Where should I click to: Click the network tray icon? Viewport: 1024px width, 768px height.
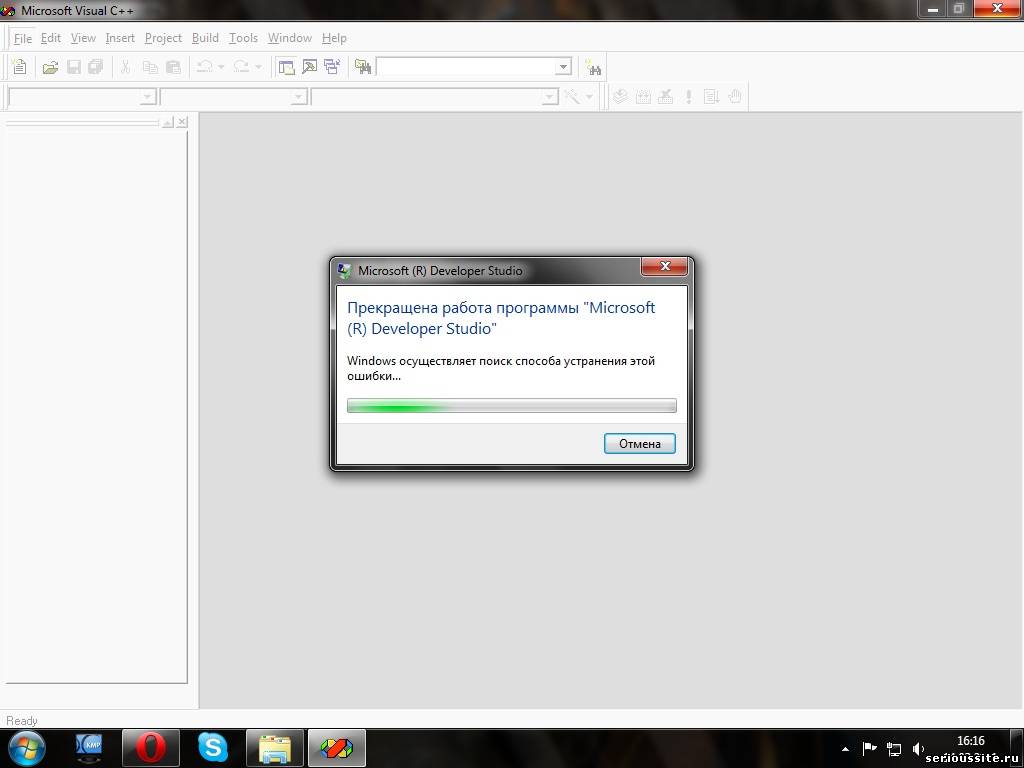893,748
